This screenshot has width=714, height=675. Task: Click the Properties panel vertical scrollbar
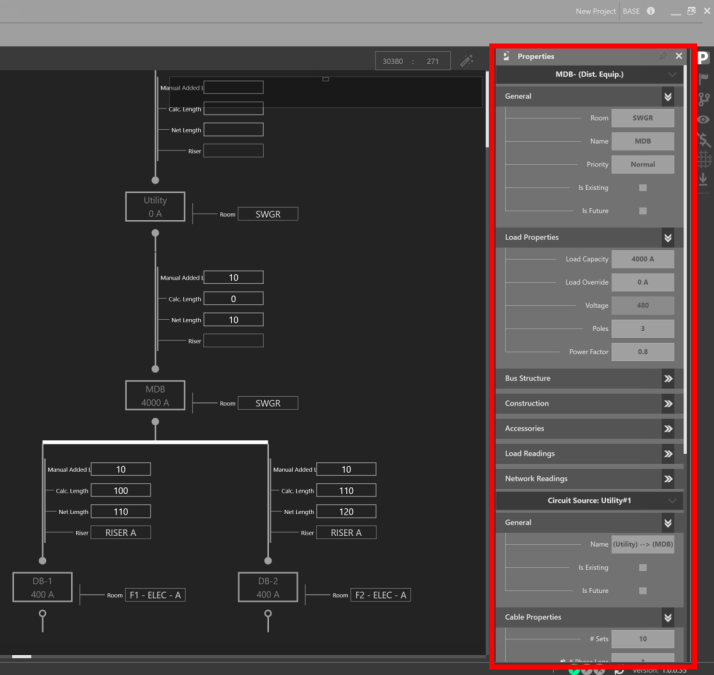point(685,260)
